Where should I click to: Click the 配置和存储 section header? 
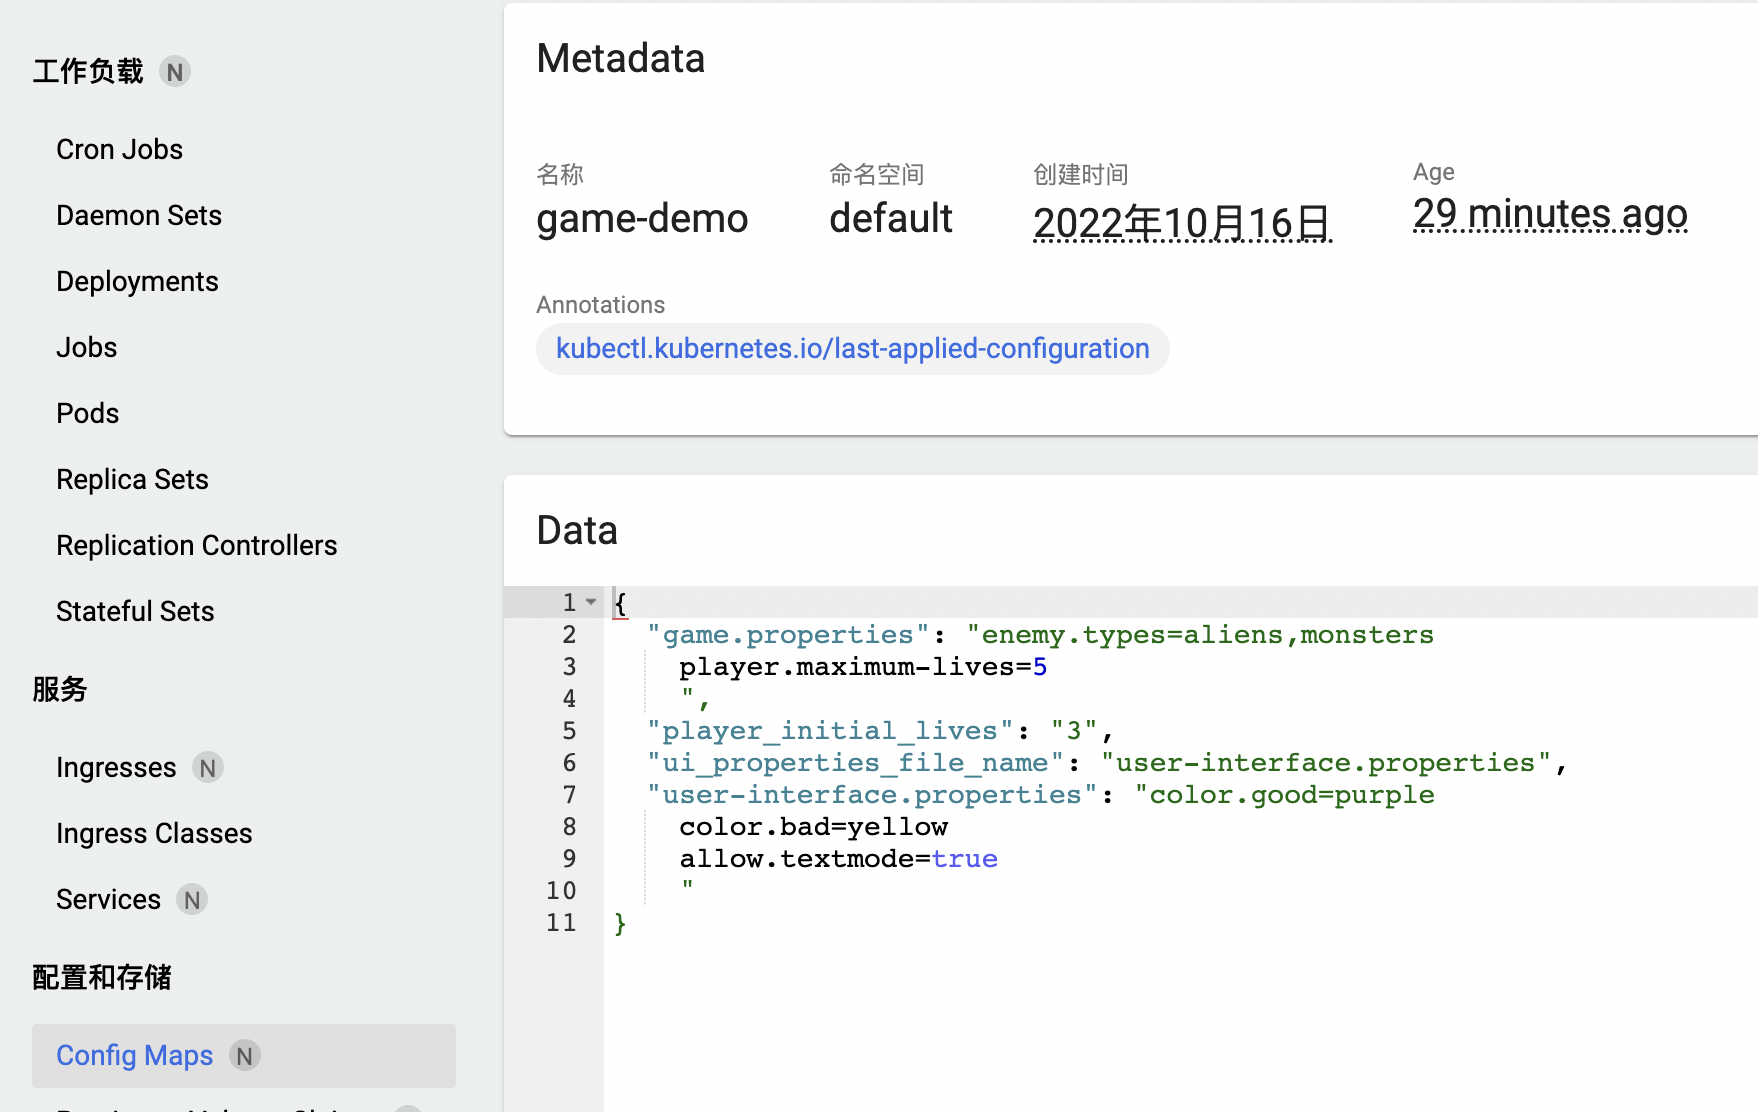coord(101,977)
